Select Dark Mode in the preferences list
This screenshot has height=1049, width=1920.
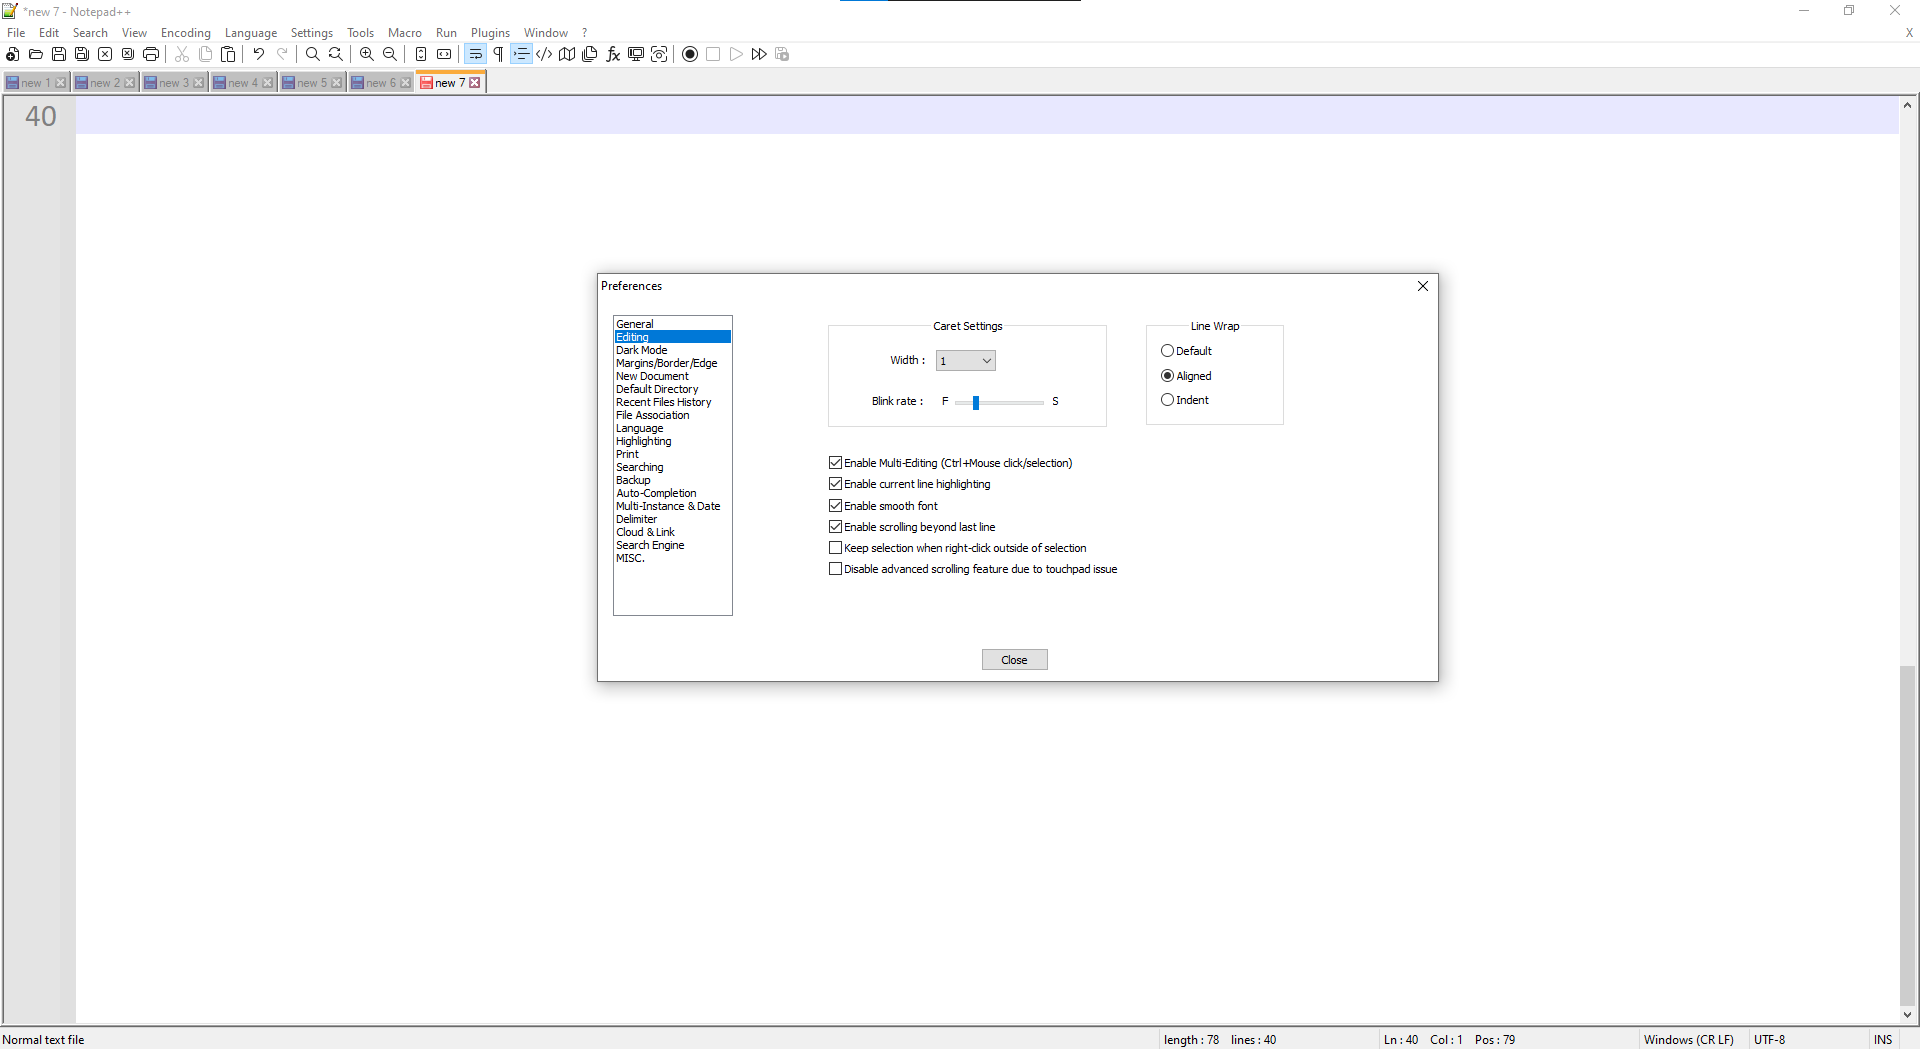click(x=641, y=350)
